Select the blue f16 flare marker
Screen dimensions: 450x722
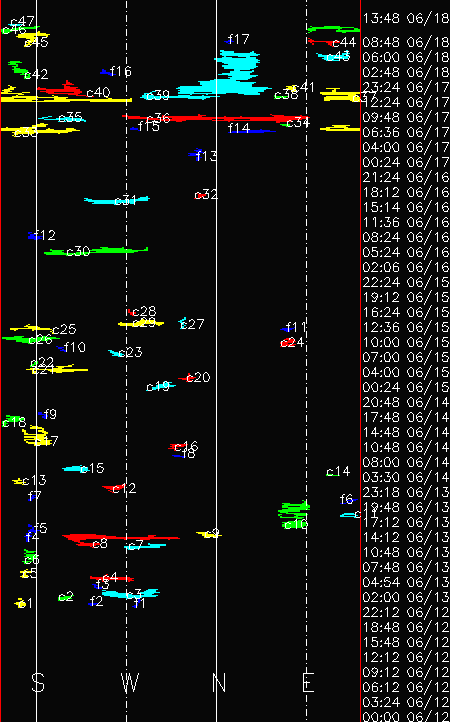click(x=107, y=72)
